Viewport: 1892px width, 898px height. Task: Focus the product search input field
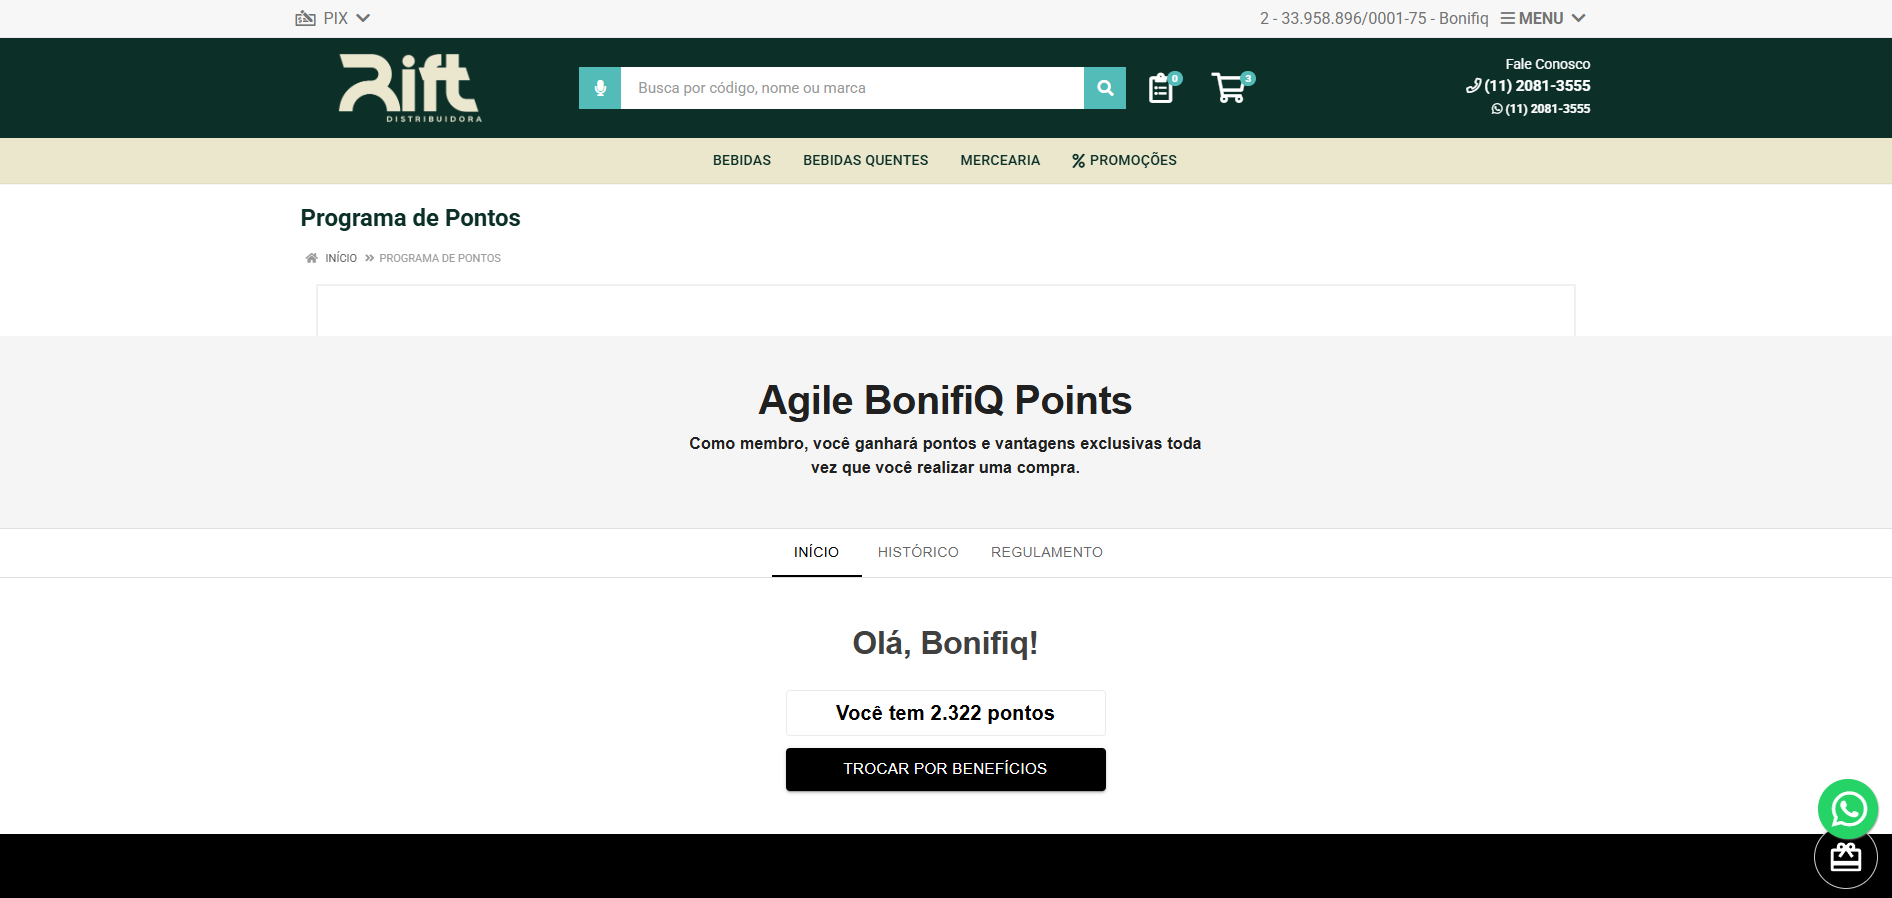[852, 88]
